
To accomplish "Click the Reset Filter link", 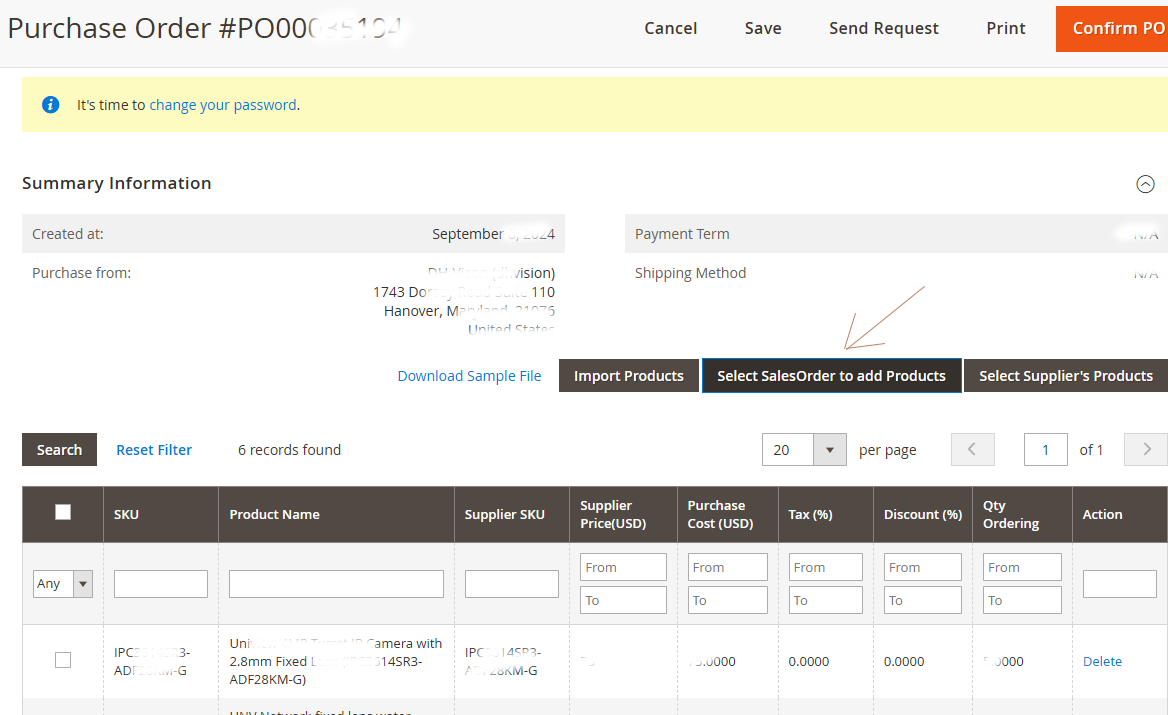I will coord(153,449).
